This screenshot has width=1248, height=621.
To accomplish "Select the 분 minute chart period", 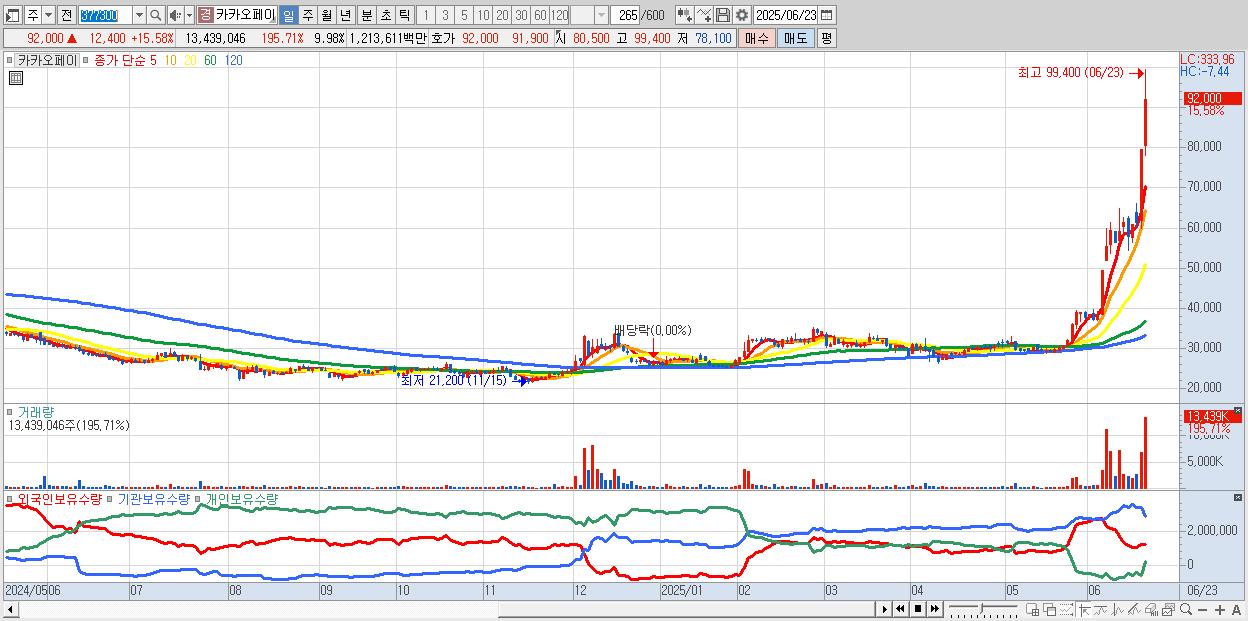I will 366,15.
